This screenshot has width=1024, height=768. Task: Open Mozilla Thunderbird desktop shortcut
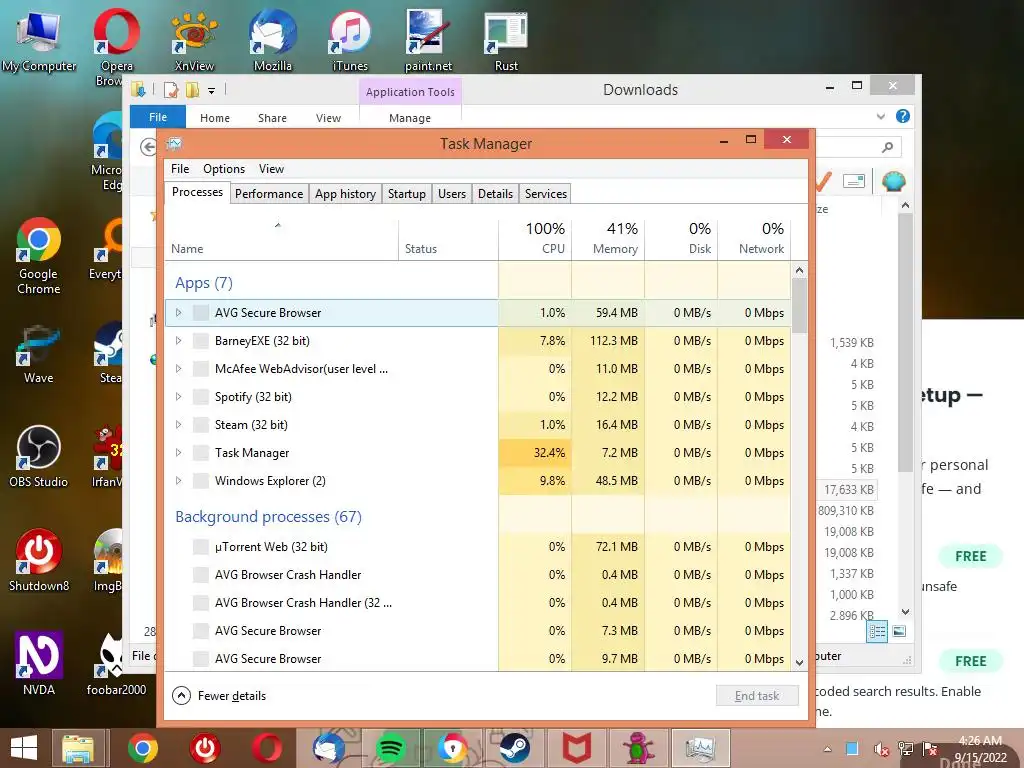[x=272, y=40]
